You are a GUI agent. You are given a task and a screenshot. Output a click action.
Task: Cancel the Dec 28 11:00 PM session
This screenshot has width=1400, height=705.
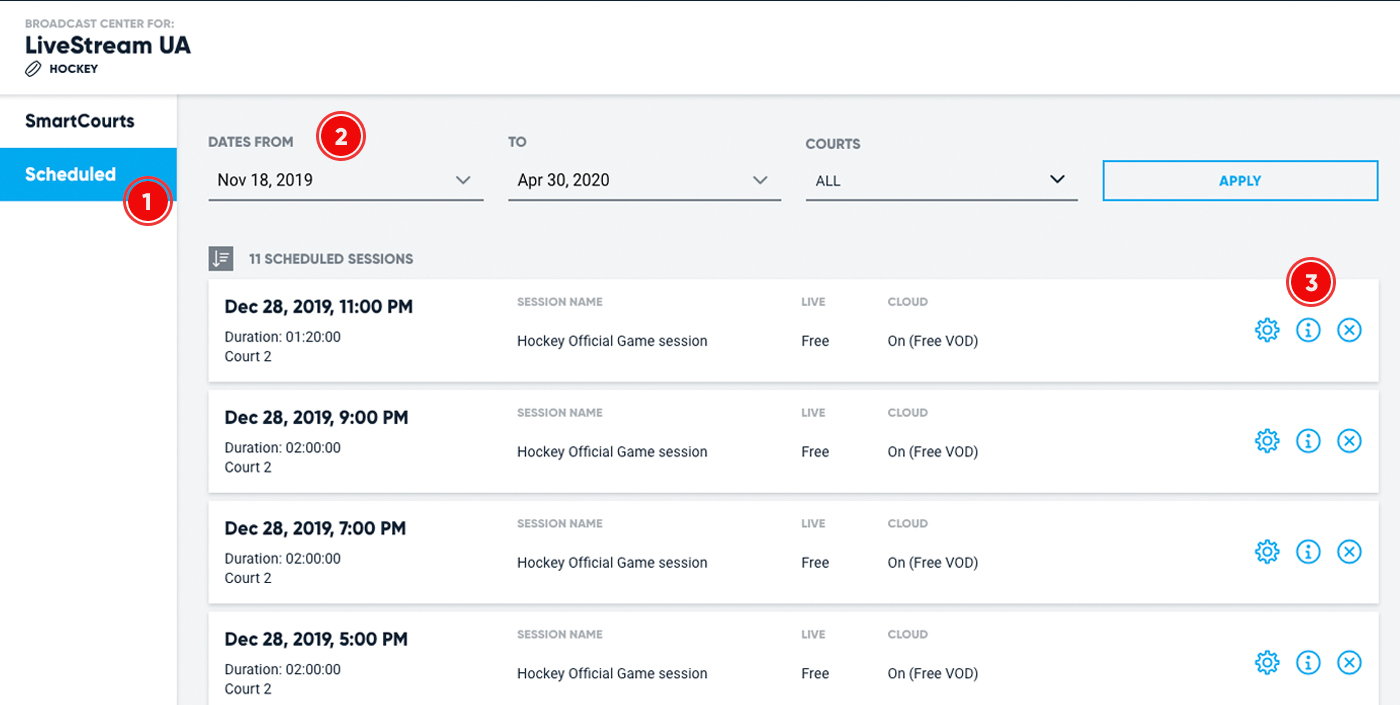coord(1349,329)
